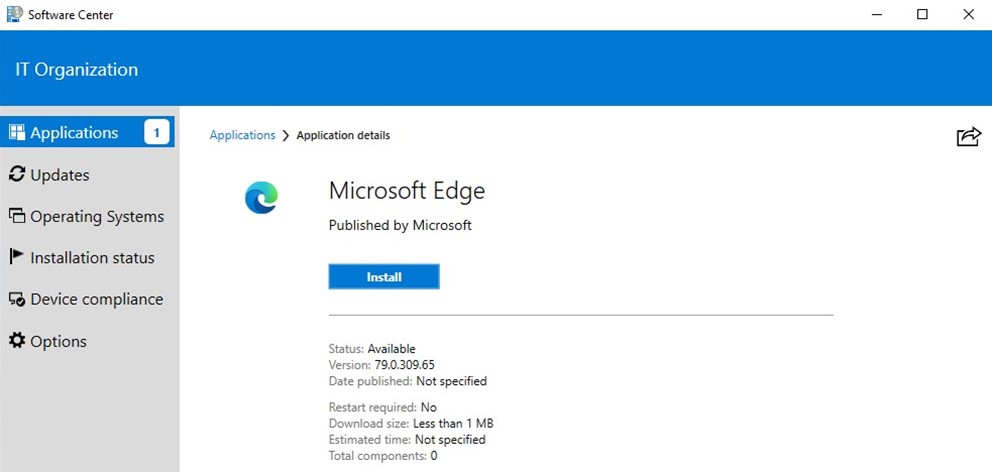Click the Options gear icon
The height and width of the screenshot is (472, 992).
point(17,341)
